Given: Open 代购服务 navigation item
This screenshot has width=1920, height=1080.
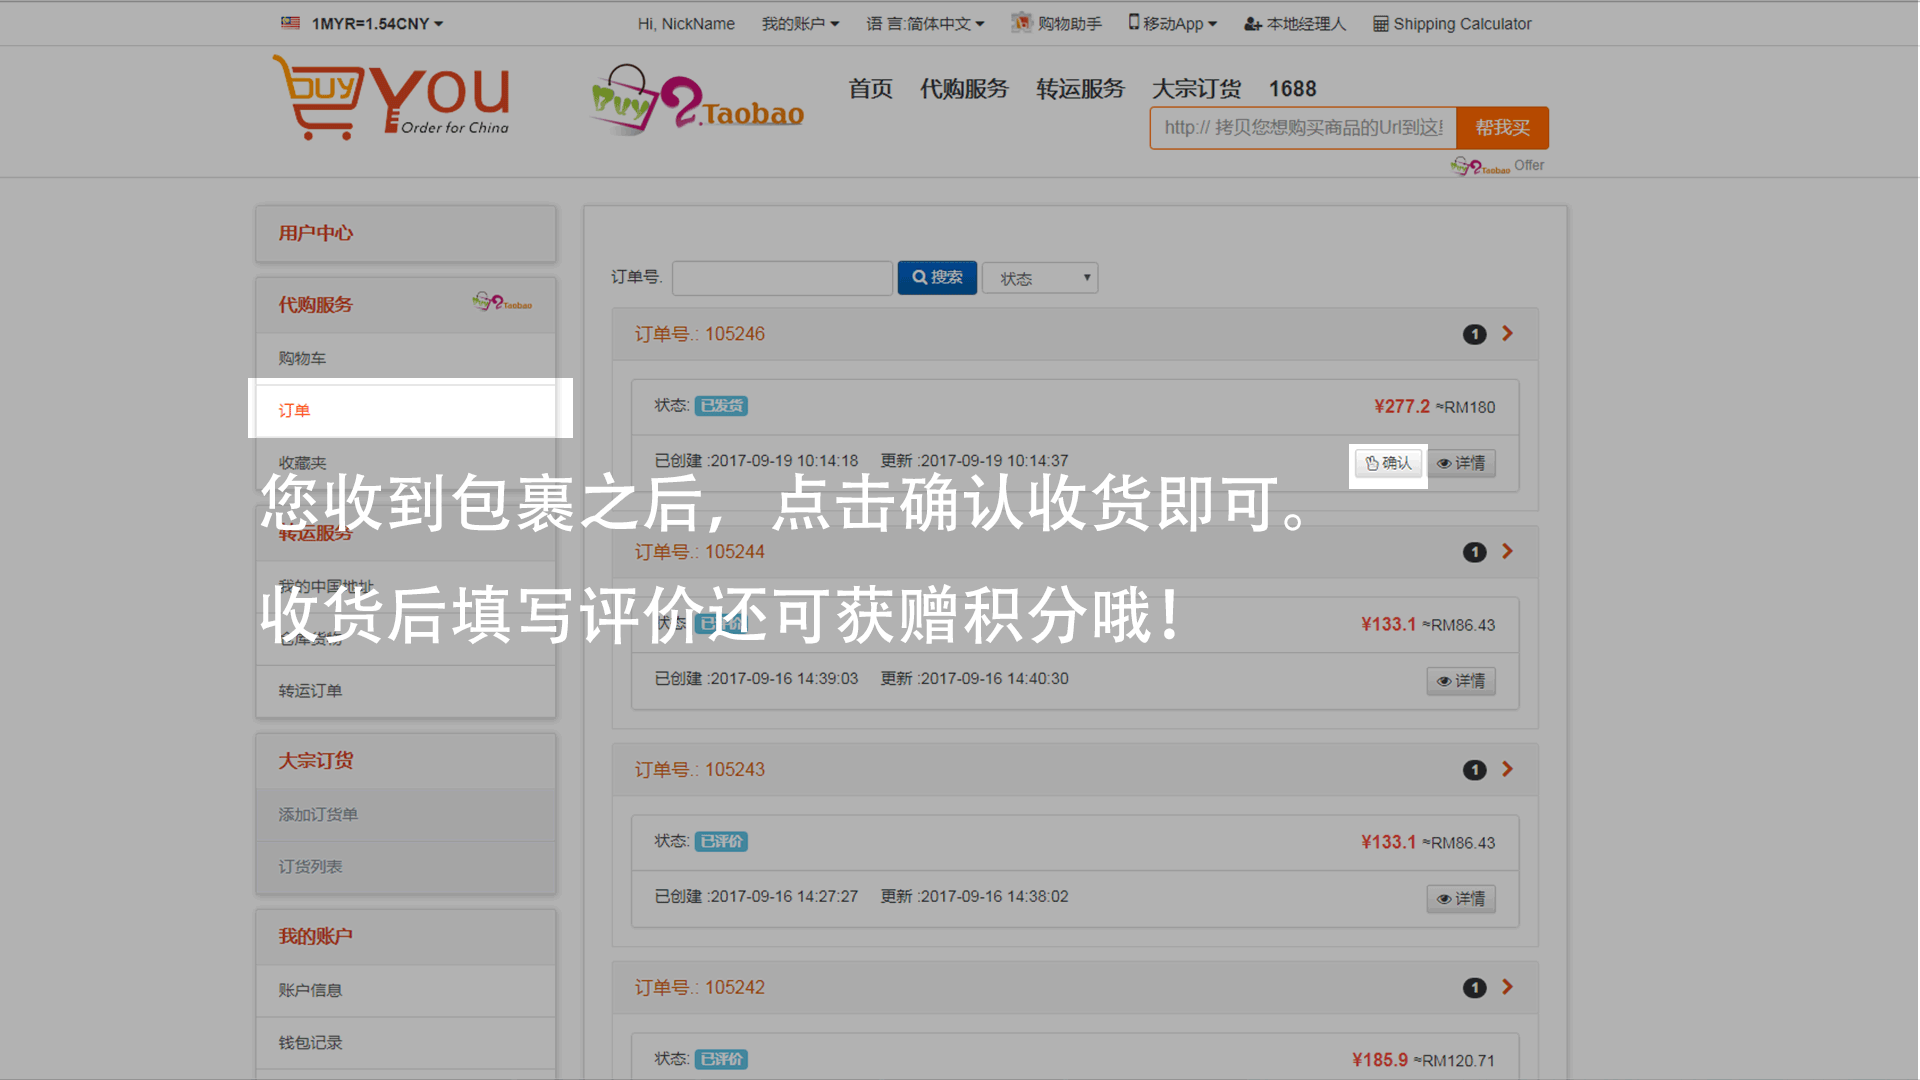Looking at the screenshot, I should (964, 89).
